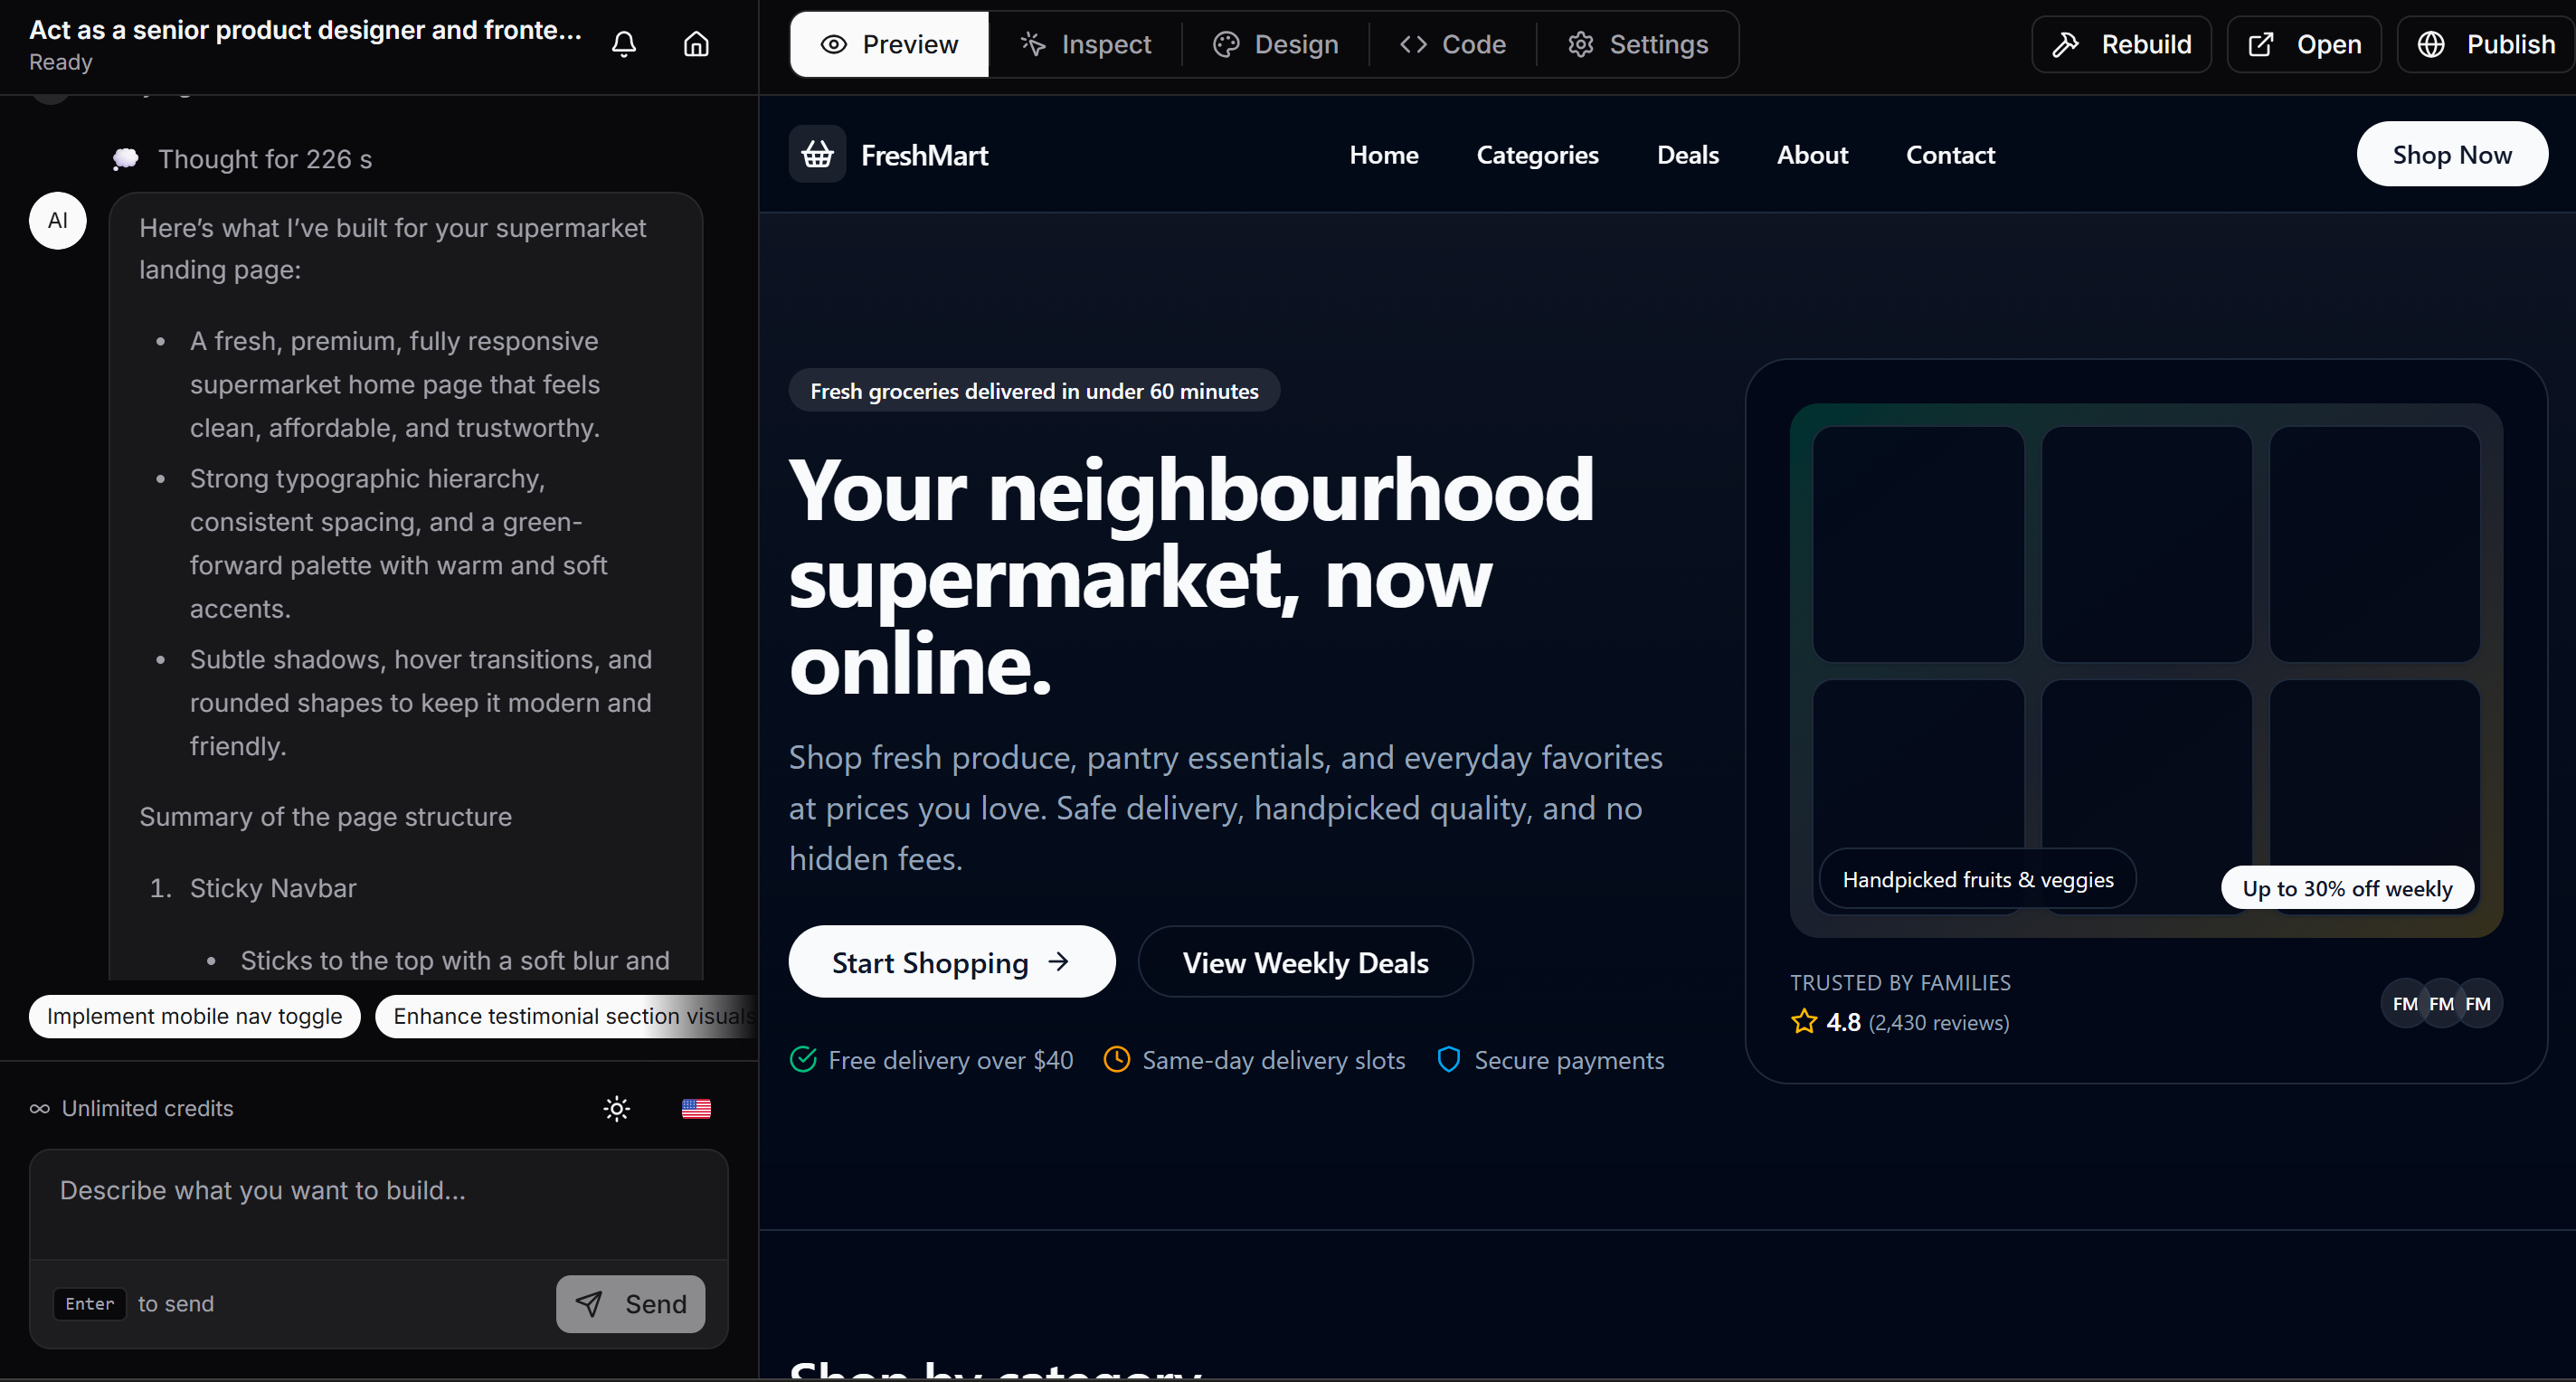Click green checkmark beside Free delivery
Viewport: 2576px width, 1382px height.
pos(803,1060)
